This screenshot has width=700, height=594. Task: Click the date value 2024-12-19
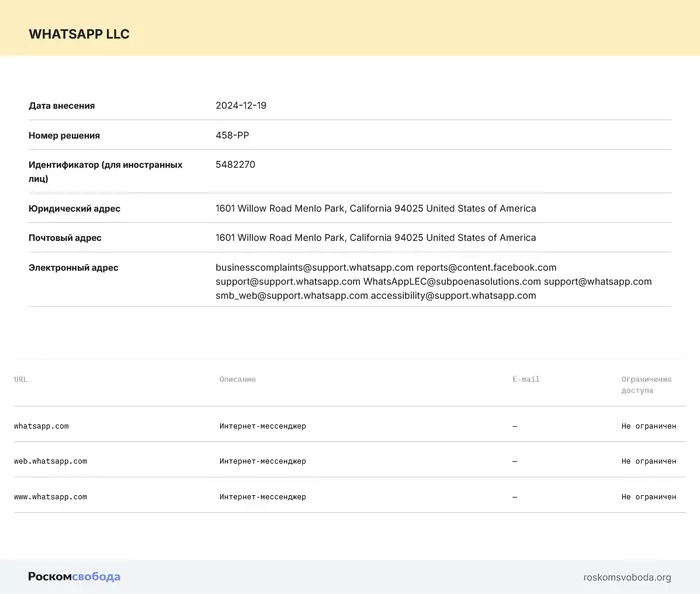point(241,105)
